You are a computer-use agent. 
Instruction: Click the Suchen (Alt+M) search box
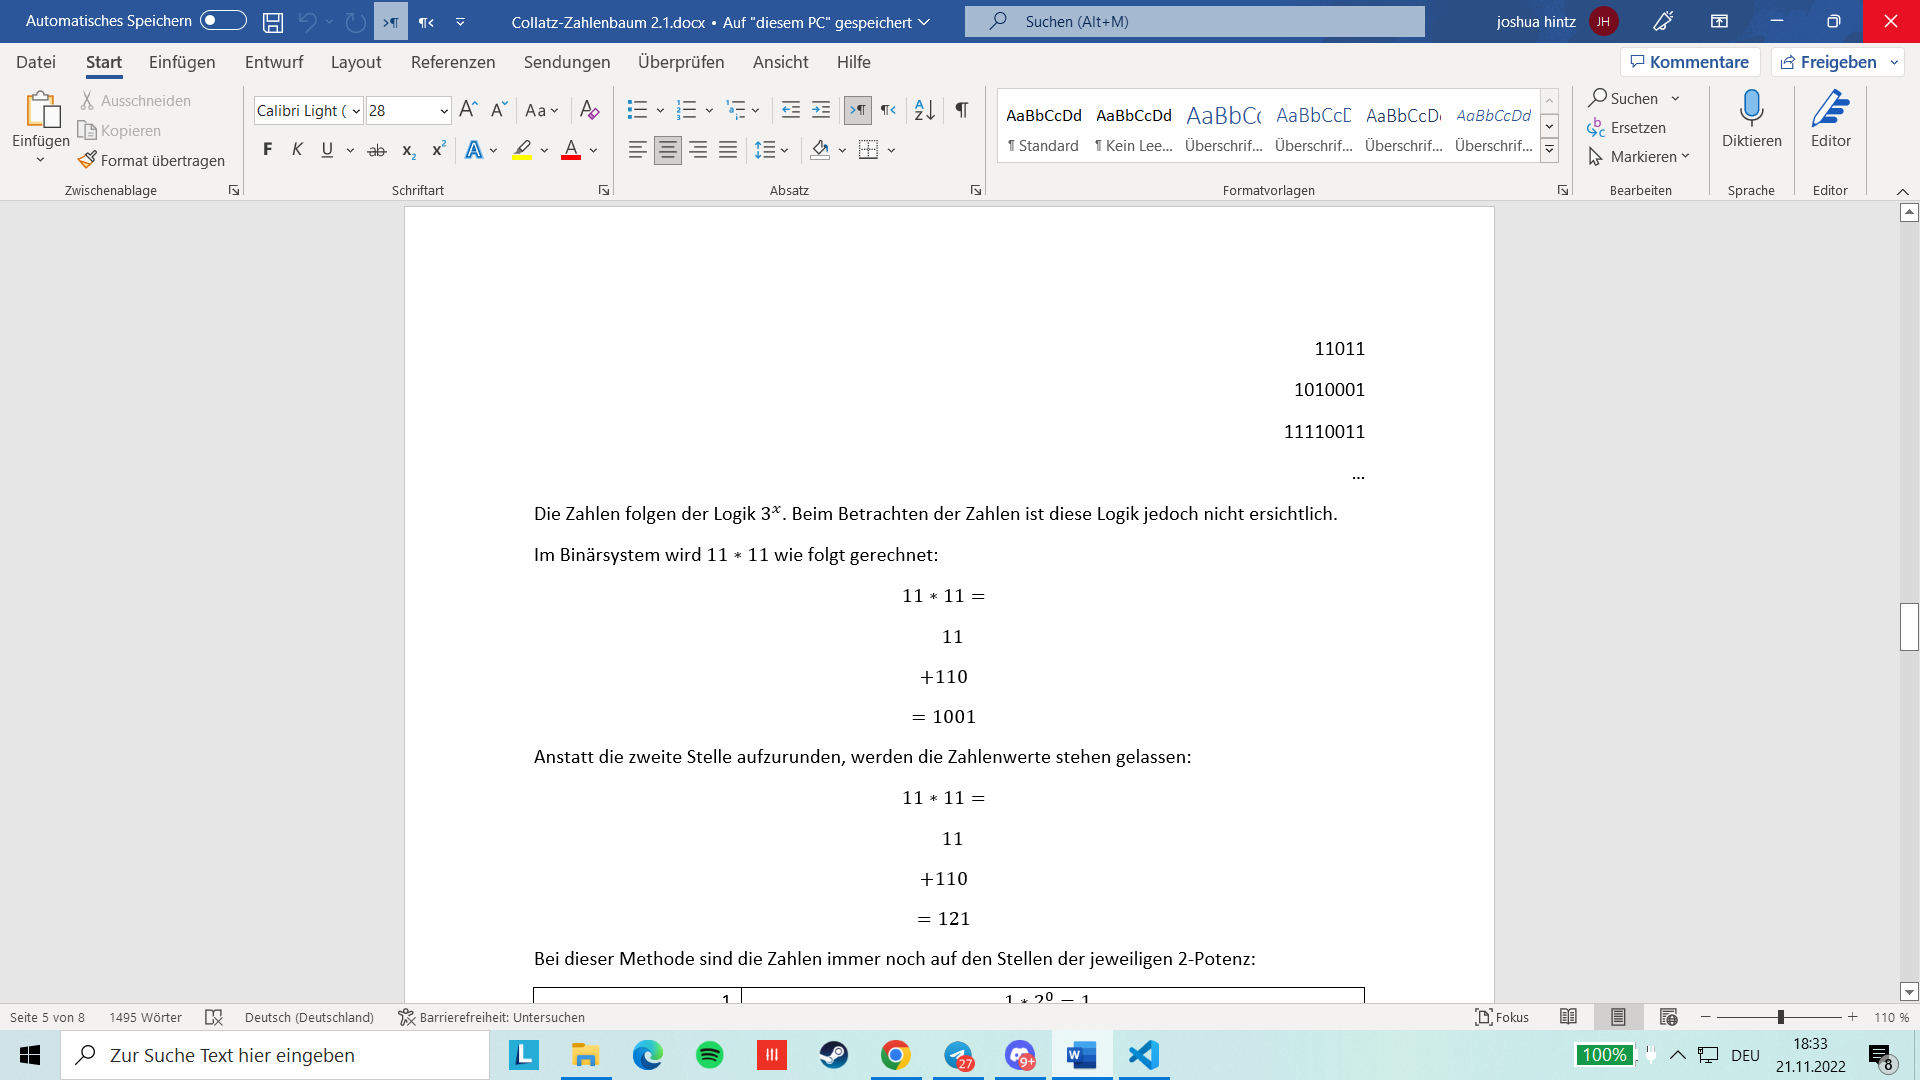click(x=1195, y=21)
